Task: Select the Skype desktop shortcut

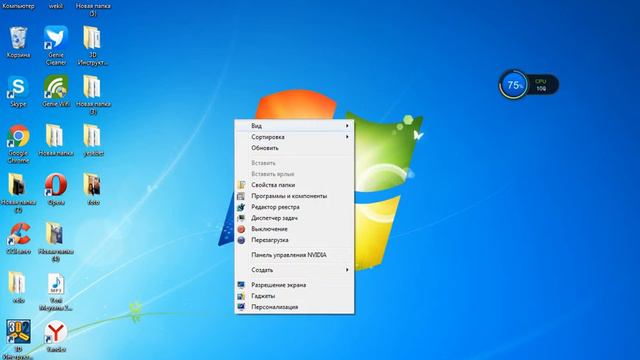Action: pos(18,87)
